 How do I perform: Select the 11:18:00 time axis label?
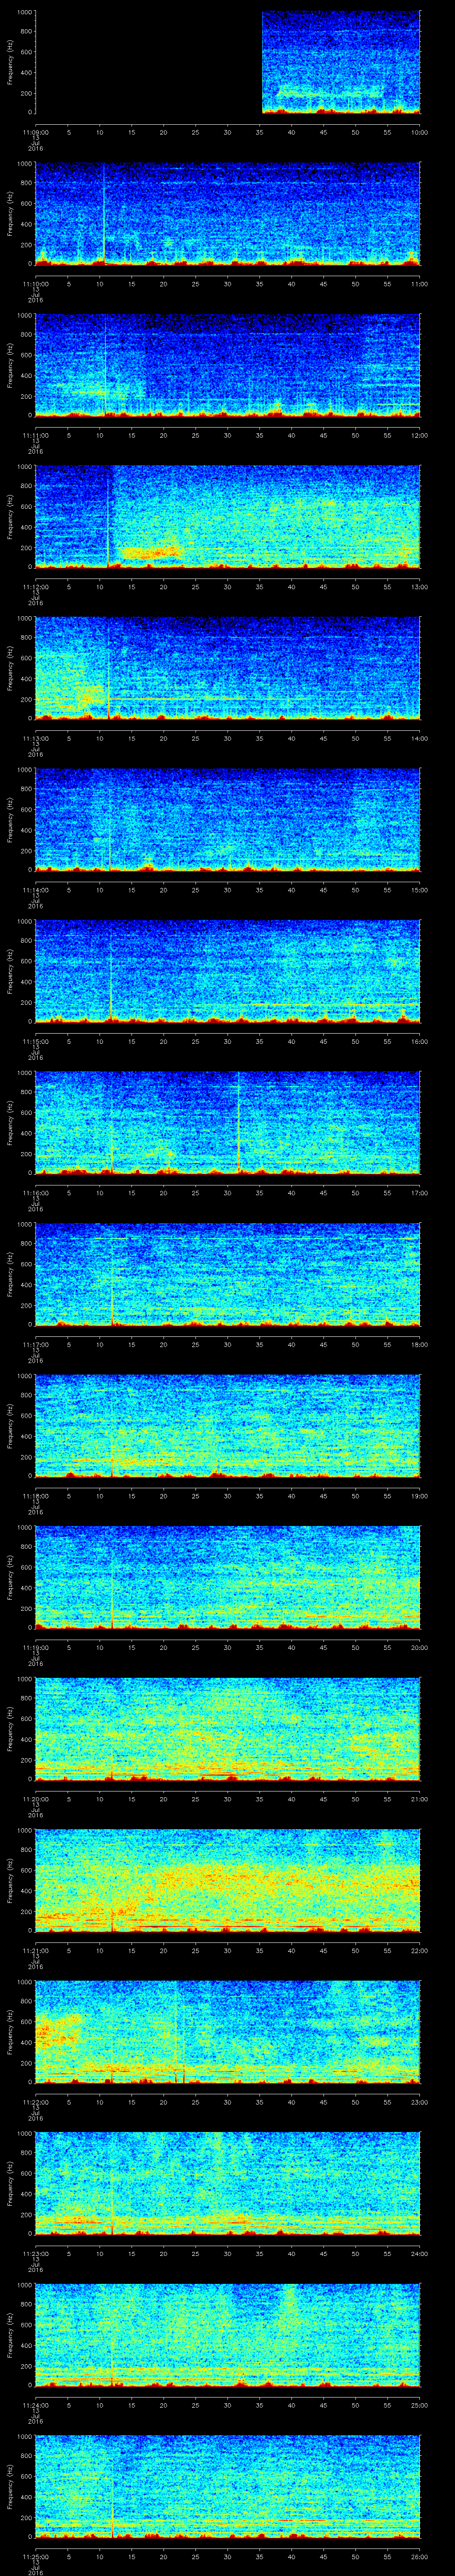point(36,1496)
